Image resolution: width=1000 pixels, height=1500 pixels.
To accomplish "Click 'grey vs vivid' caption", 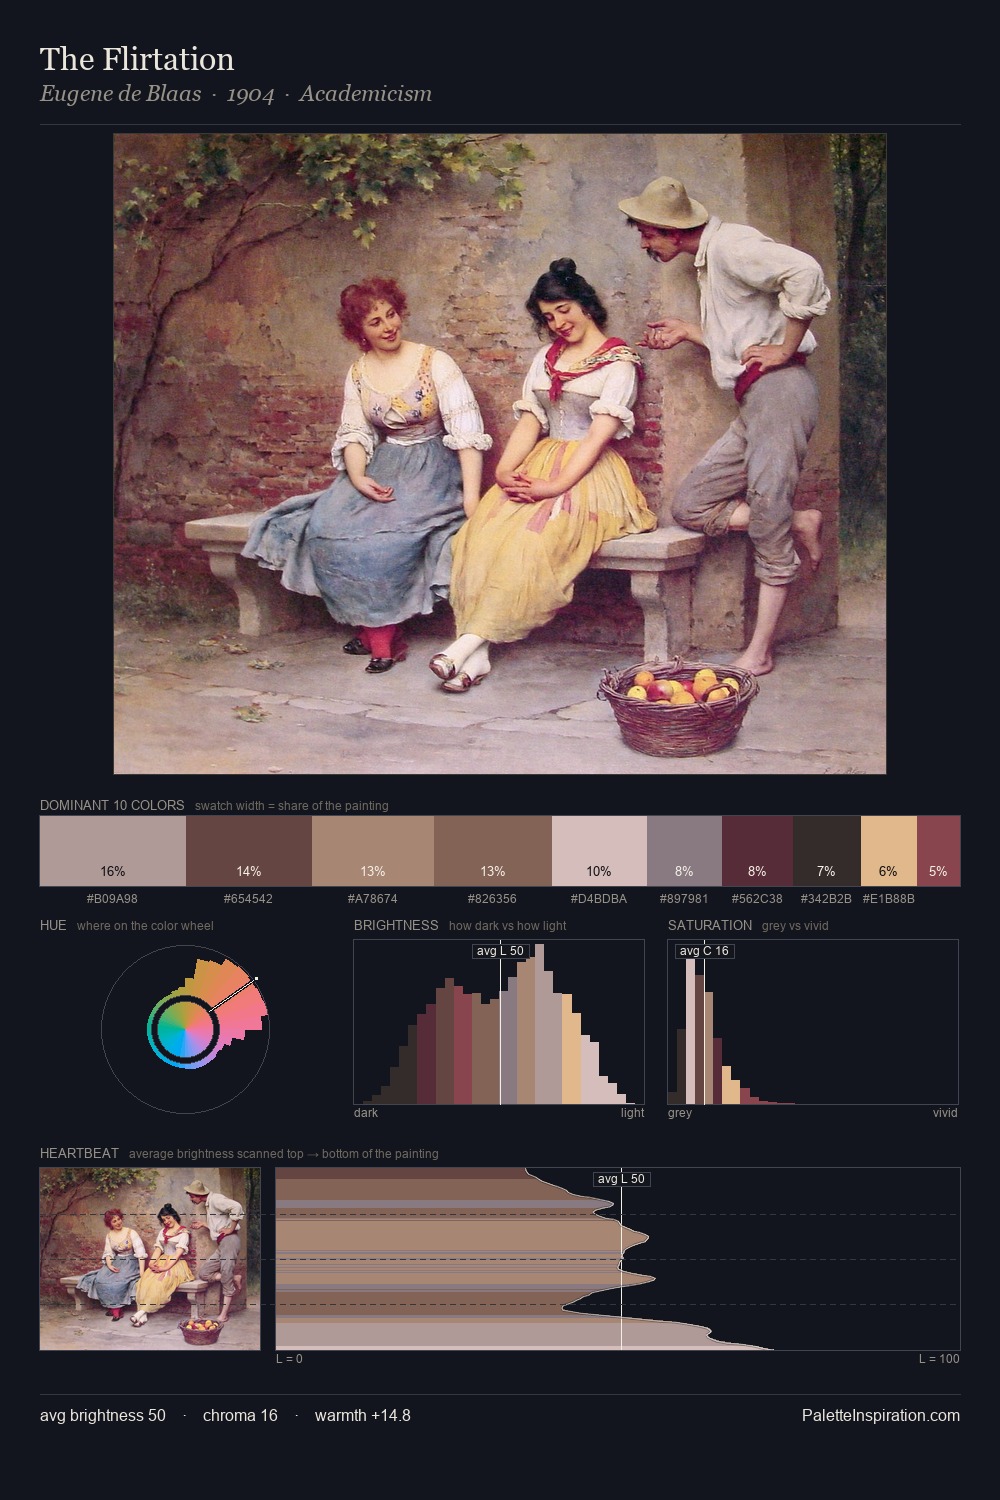I will click(795, 926).
